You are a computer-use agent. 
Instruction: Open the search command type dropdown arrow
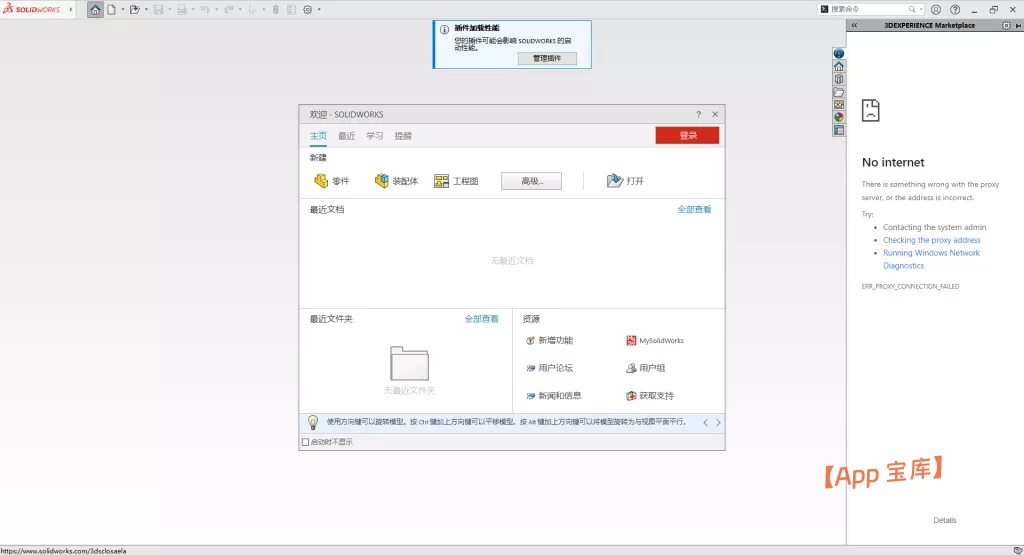coord(920,9)
